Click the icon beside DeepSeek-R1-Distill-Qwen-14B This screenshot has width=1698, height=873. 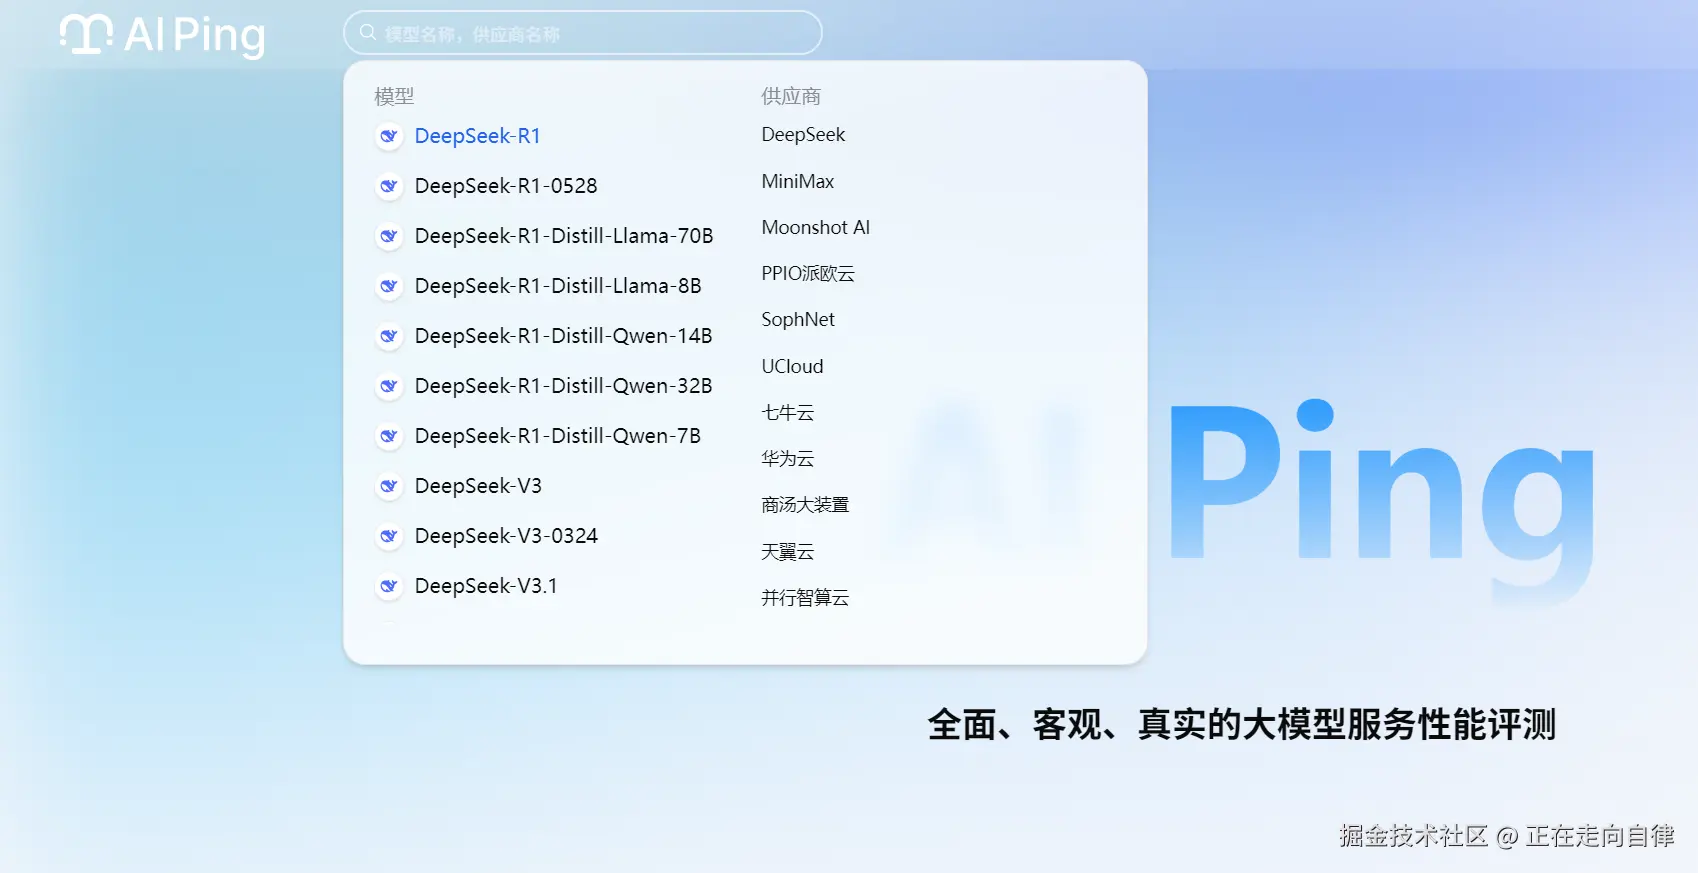[389, 336]
